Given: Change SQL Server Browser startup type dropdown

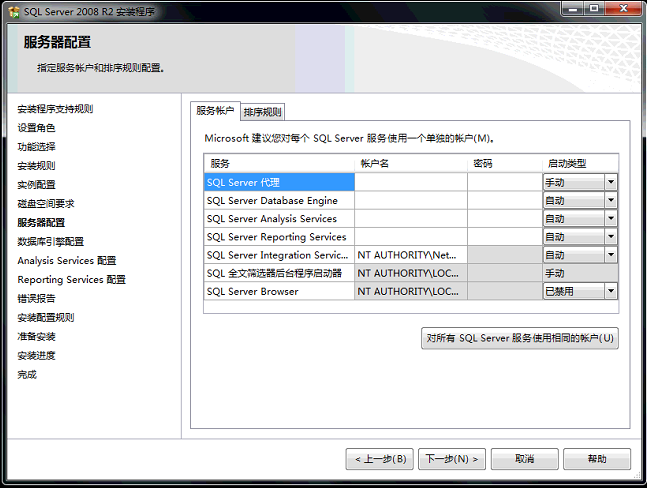Looking at the screenshot, I should tap(610, 291).
